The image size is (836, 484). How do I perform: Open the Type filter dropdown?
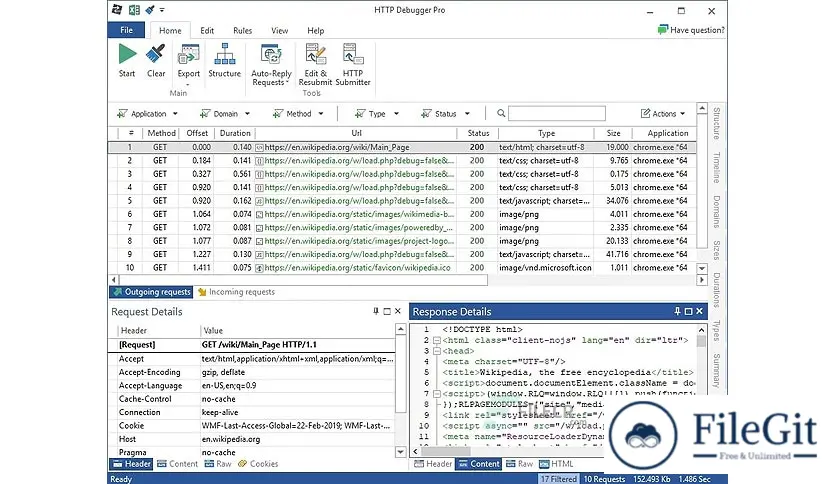pos(376,114)
